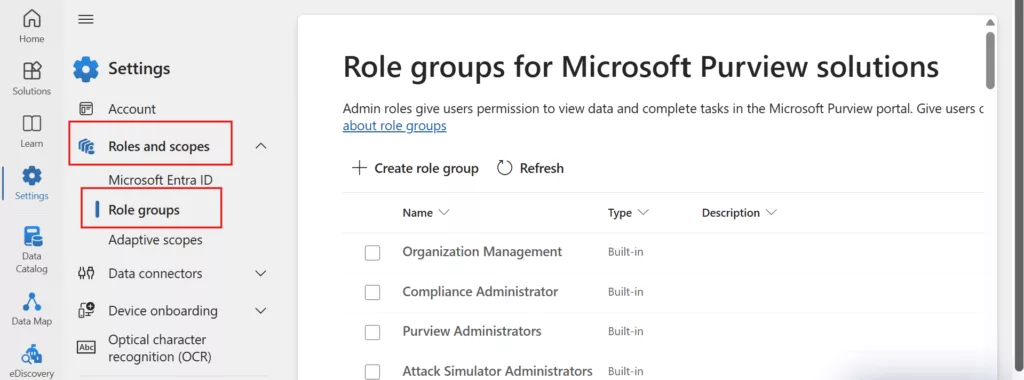This screenshot has height=380, width=1024.
Task: Click the Create role group button
Action: pyautogui.click(x=415, y=168)
